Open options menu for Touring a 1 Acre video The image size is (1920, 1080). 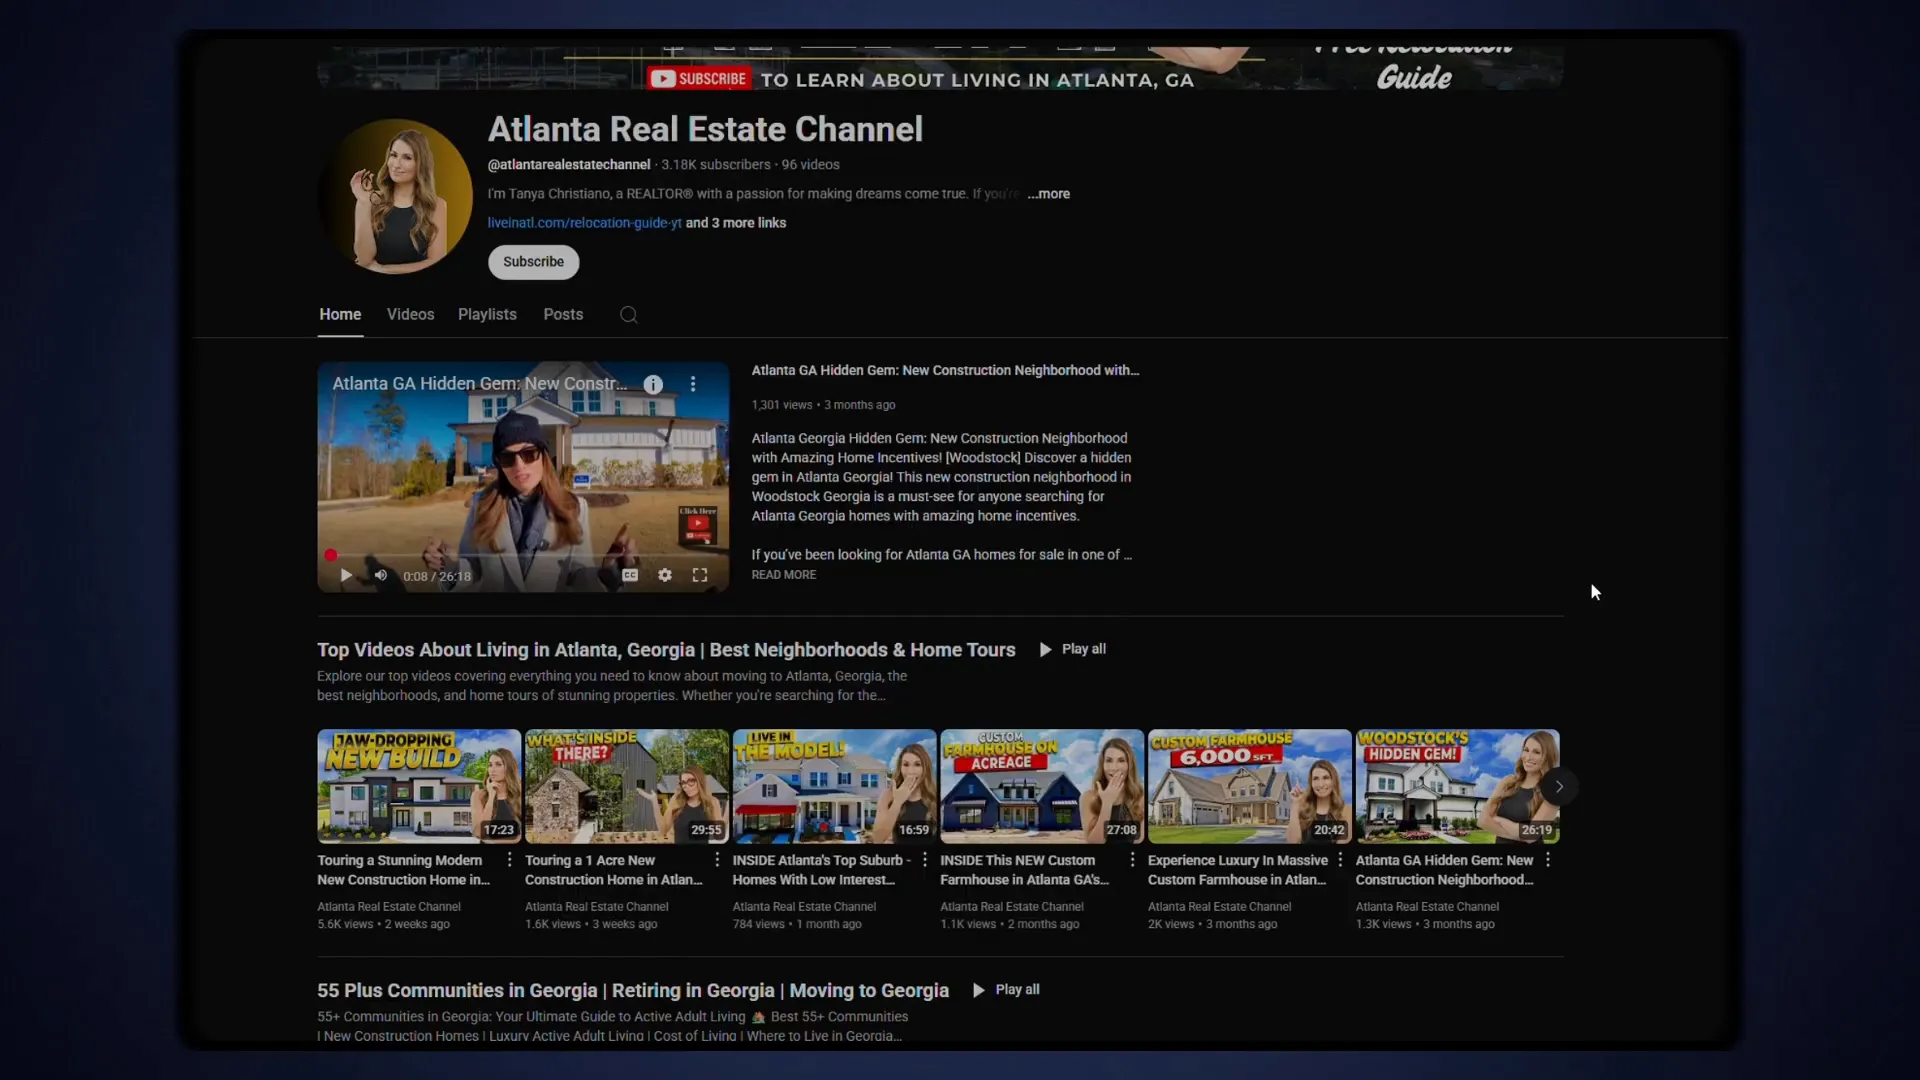click(x=717, y=860)
